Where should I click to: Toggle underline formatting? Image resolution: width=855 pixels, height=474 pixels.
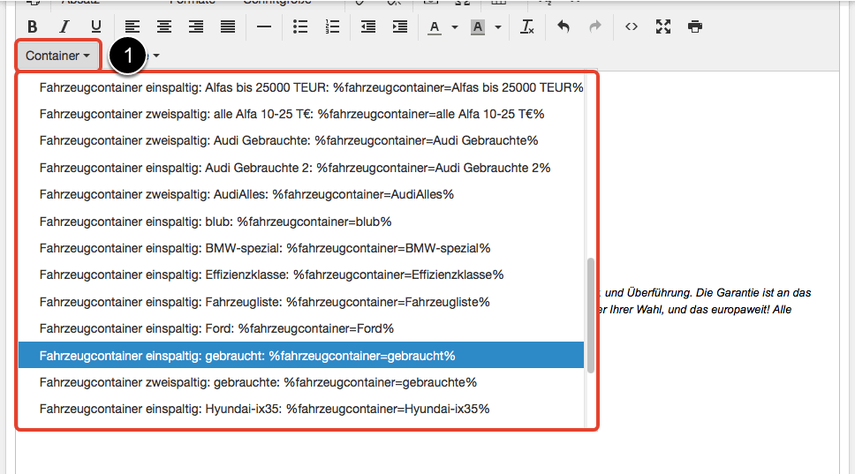pos(96,27)
